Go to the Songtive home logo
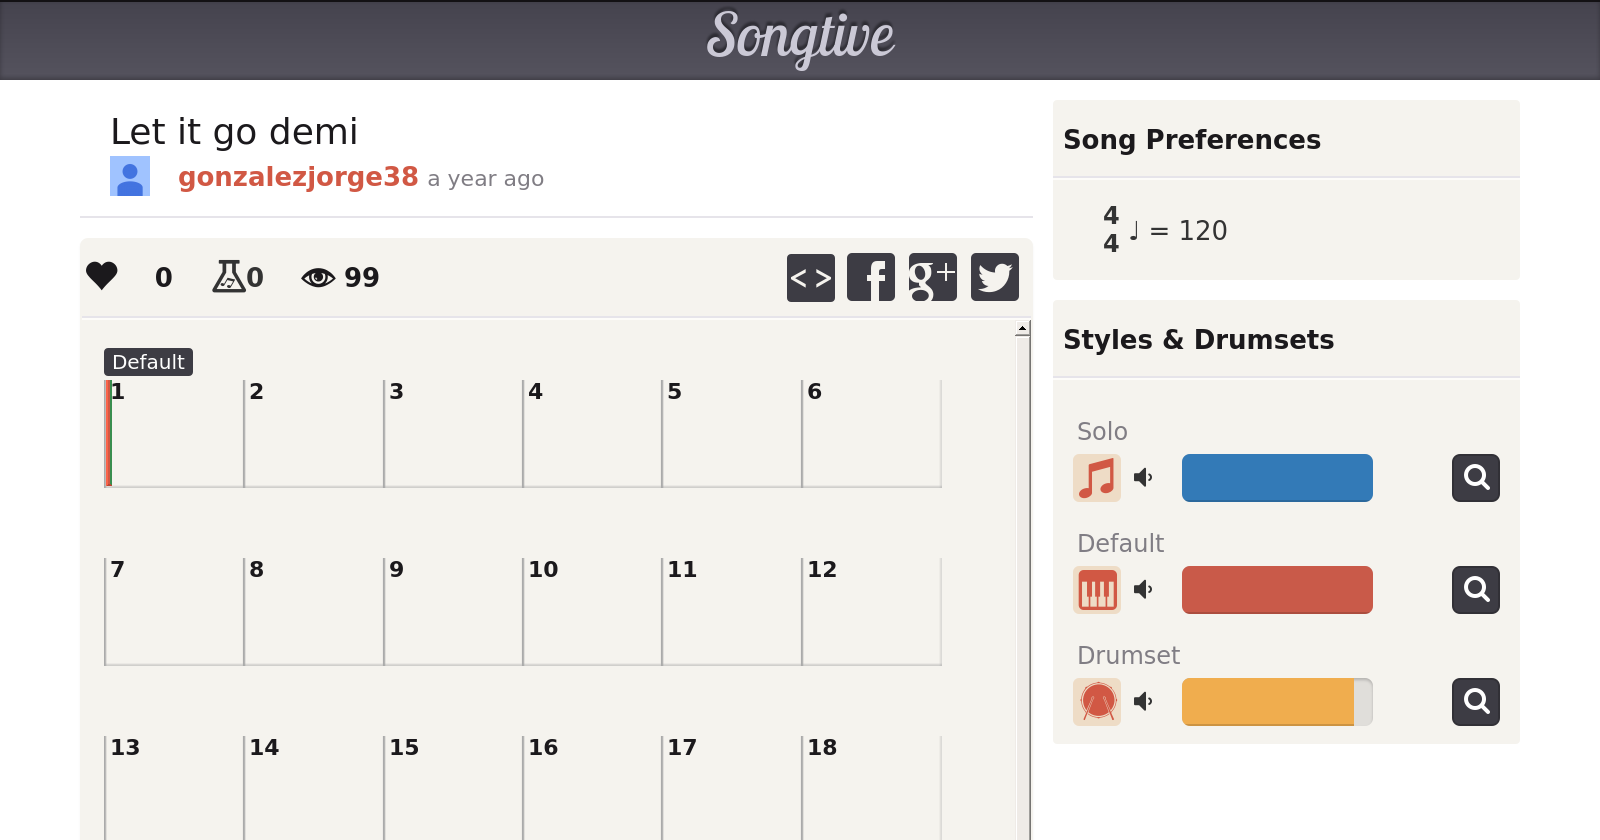This screenshot has width=1600, height=840. [x=800, y=38]
